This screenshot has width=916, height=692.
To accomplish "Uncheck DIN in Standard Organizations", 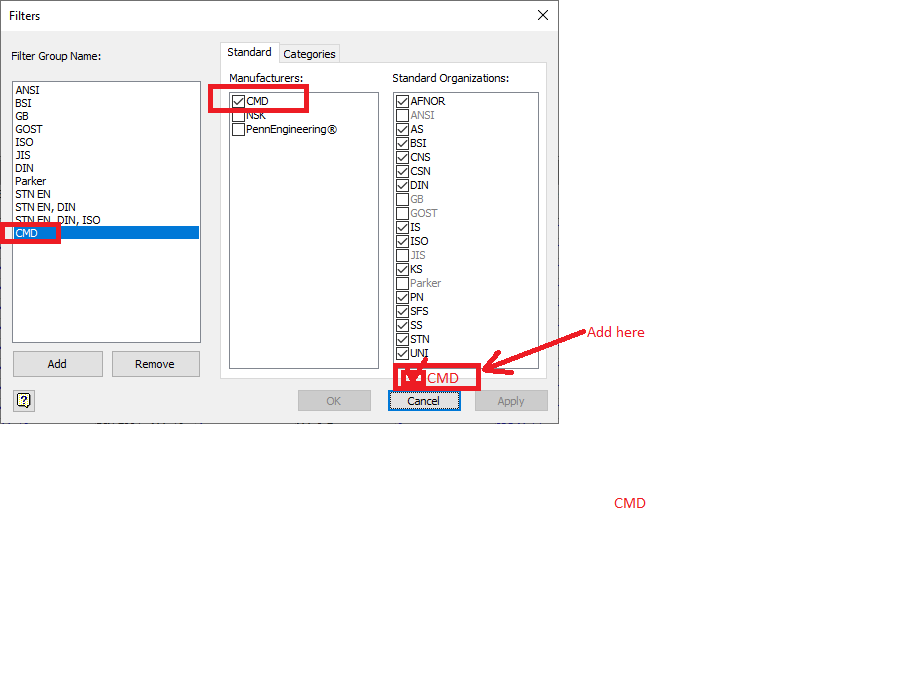I will [x=401, y=185].
